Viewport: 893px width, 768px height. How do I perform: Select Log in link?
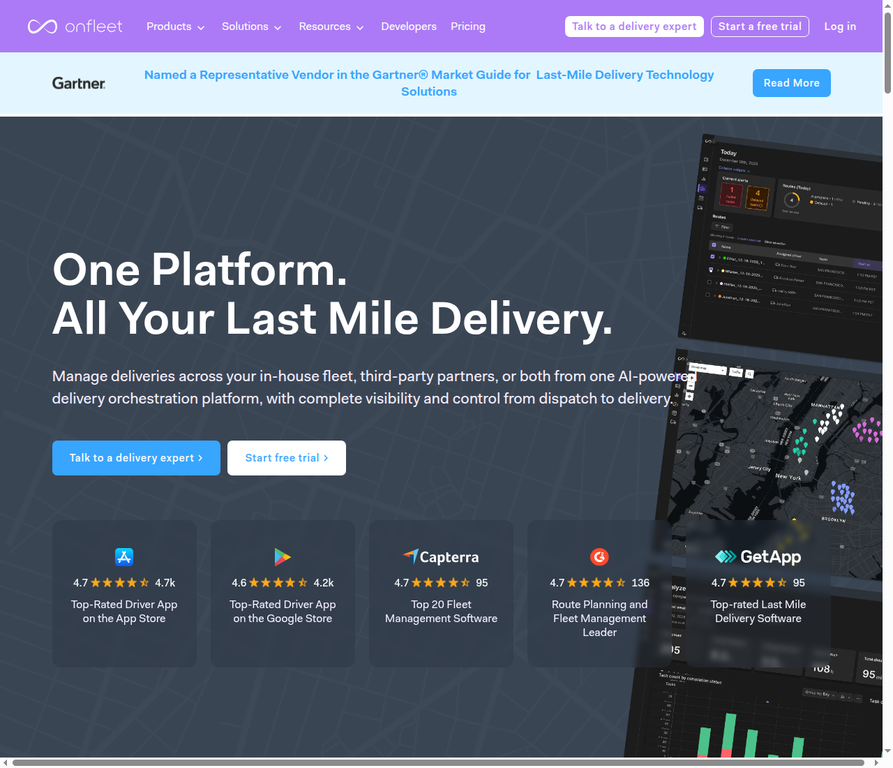(839, 27)
